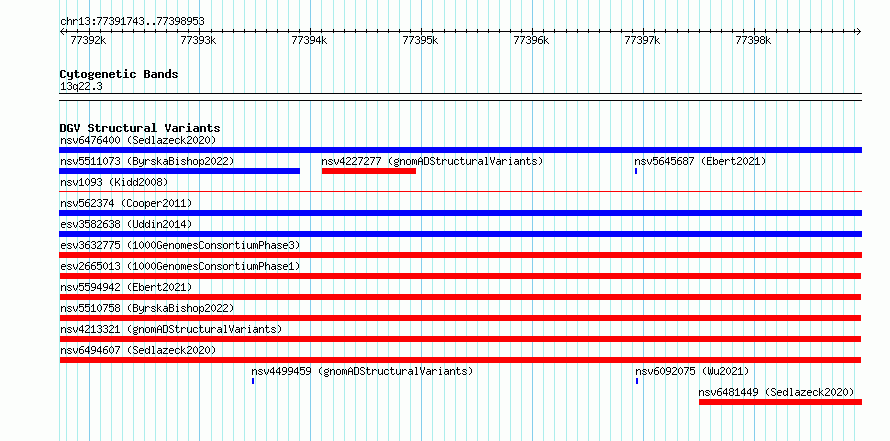Open nsv4227277 (gnomADStructuralVariants) label
The image size is (890, 441).
[x=433, y=161]
